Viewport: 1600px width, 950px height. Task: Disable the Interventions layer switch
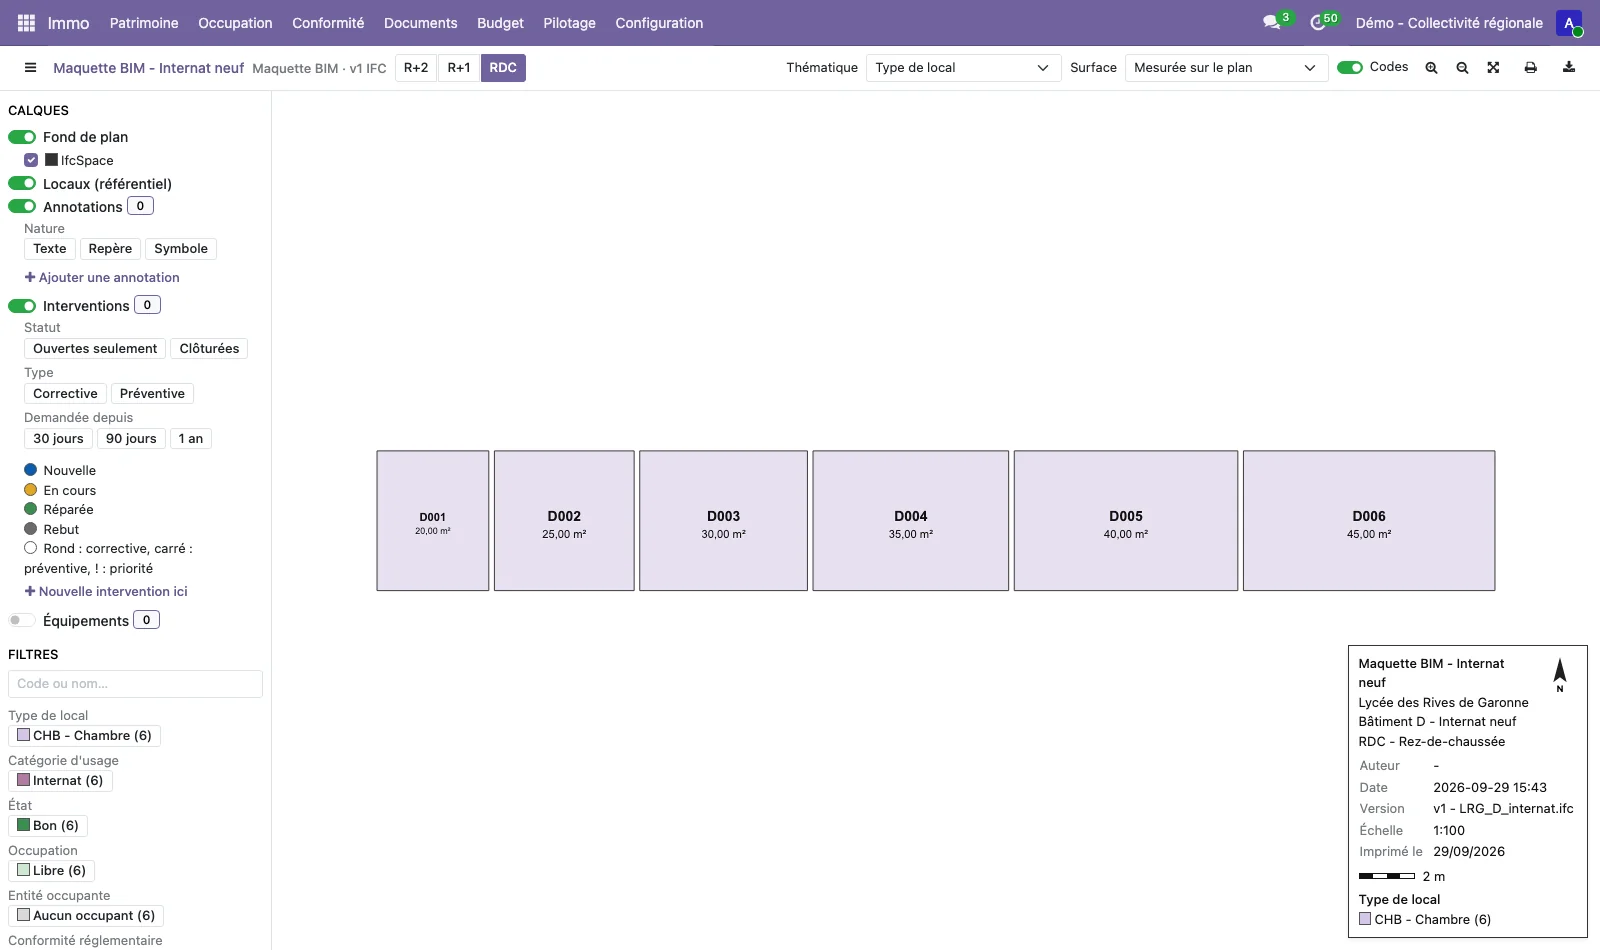click(22, 306)
